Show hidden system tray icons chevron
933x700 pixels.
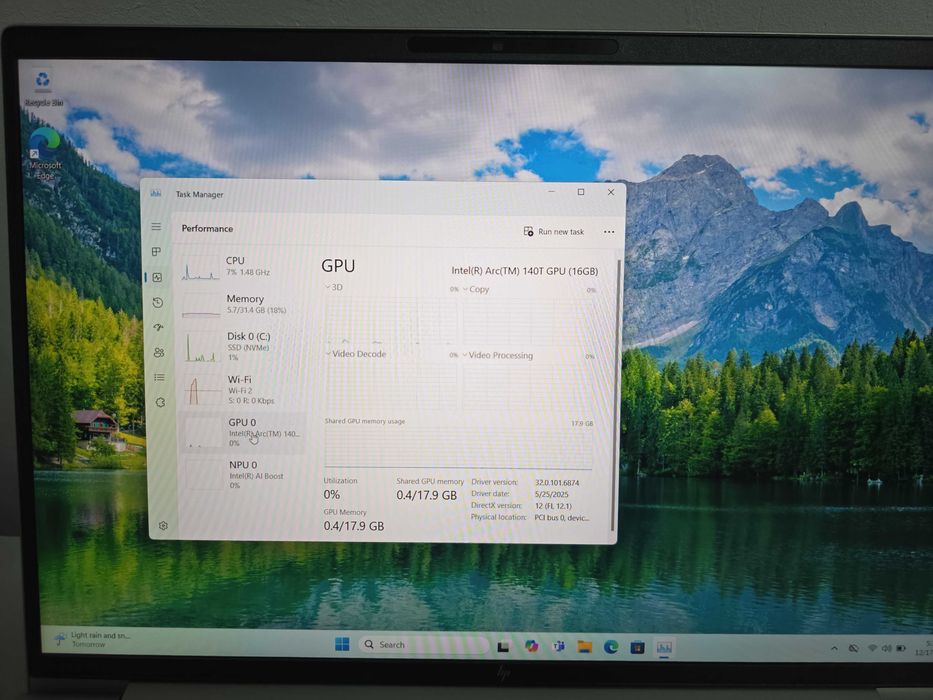[834, 648]
